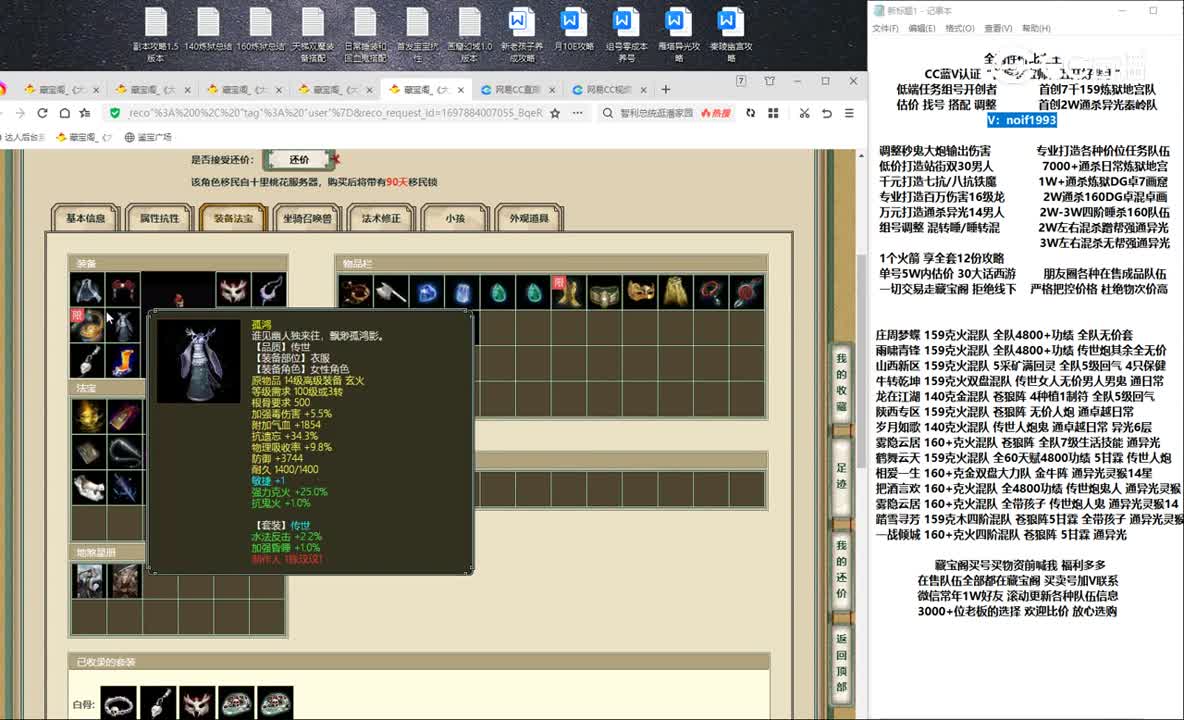Viewport: 1184px width, 720px height.
Task: Select first 地煞星册 portrait icon
Action: pyautogui.click(x=88, y=580)
